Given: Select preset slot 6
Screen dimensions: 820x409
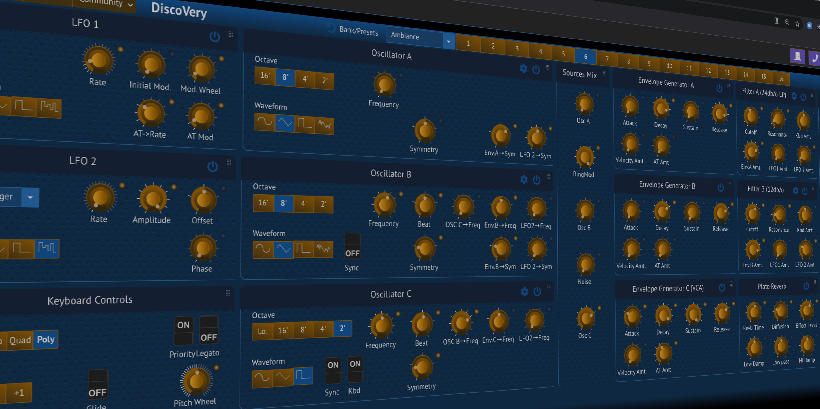Looking at the screenshot, I should click(585, 55).
